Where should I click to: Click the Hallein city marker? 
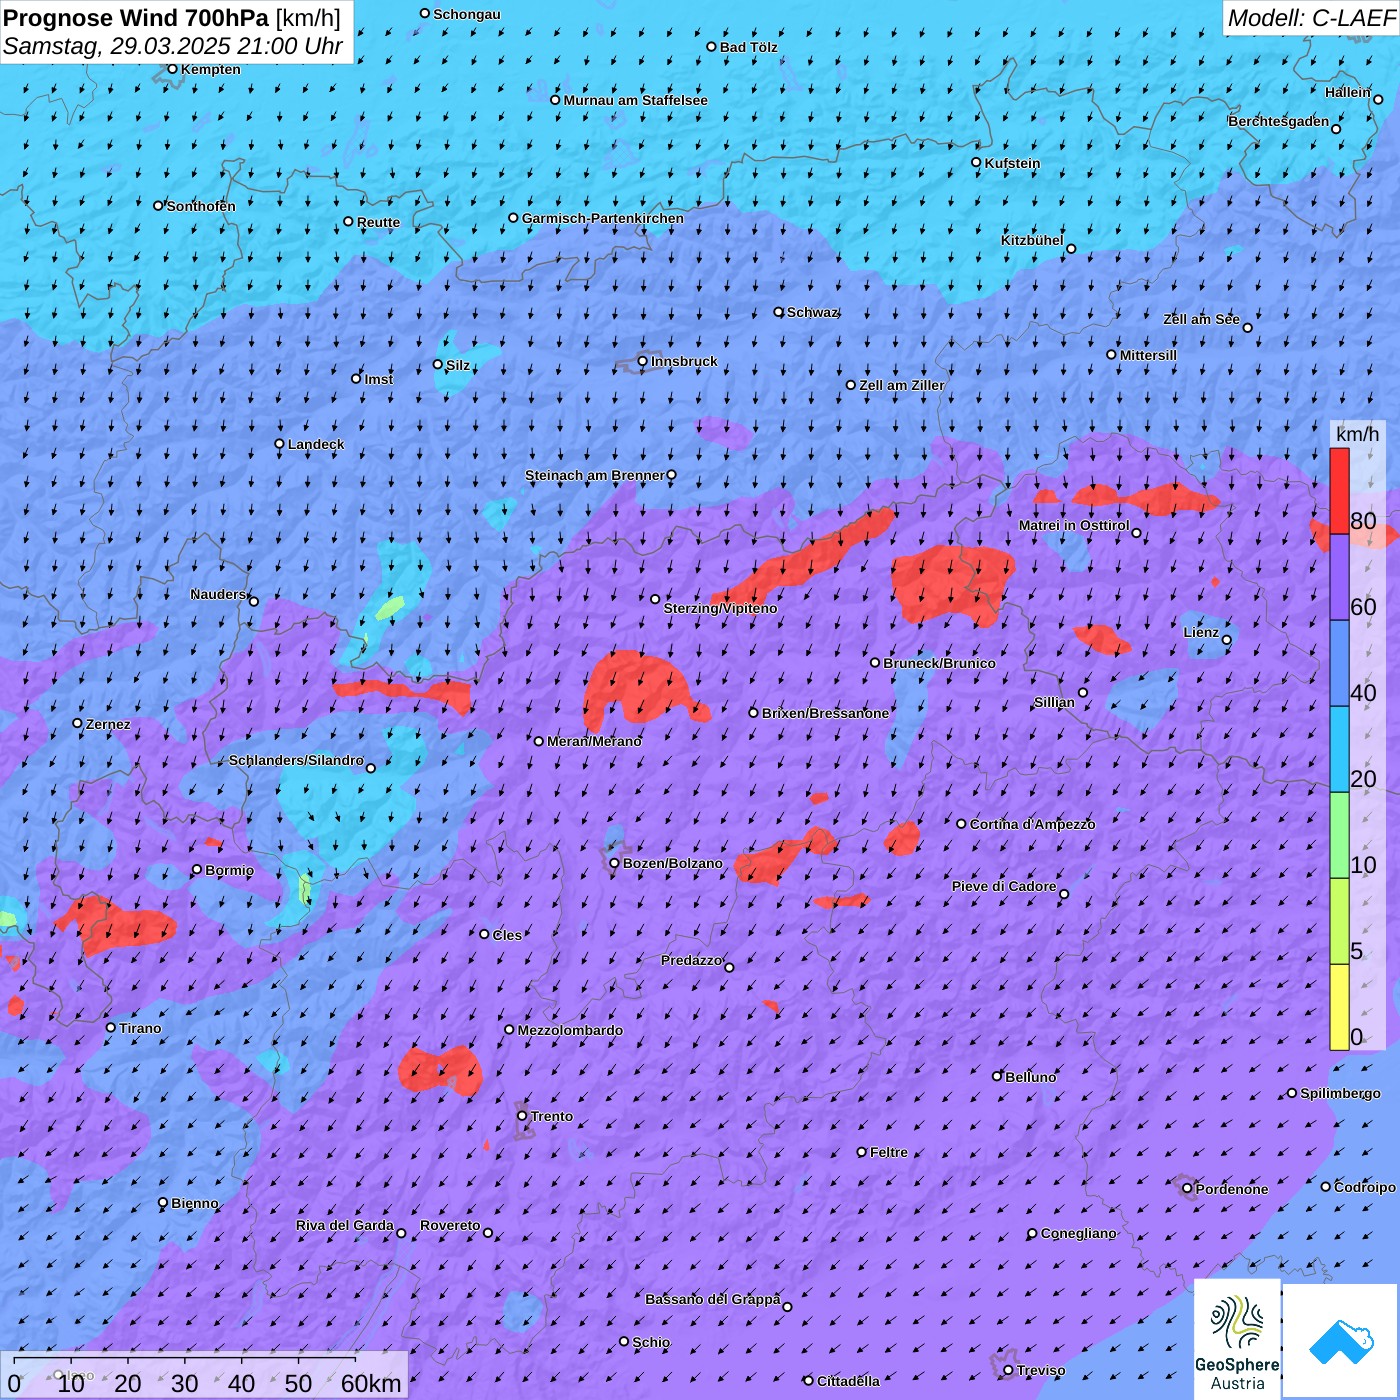(x=1378, y=99)
